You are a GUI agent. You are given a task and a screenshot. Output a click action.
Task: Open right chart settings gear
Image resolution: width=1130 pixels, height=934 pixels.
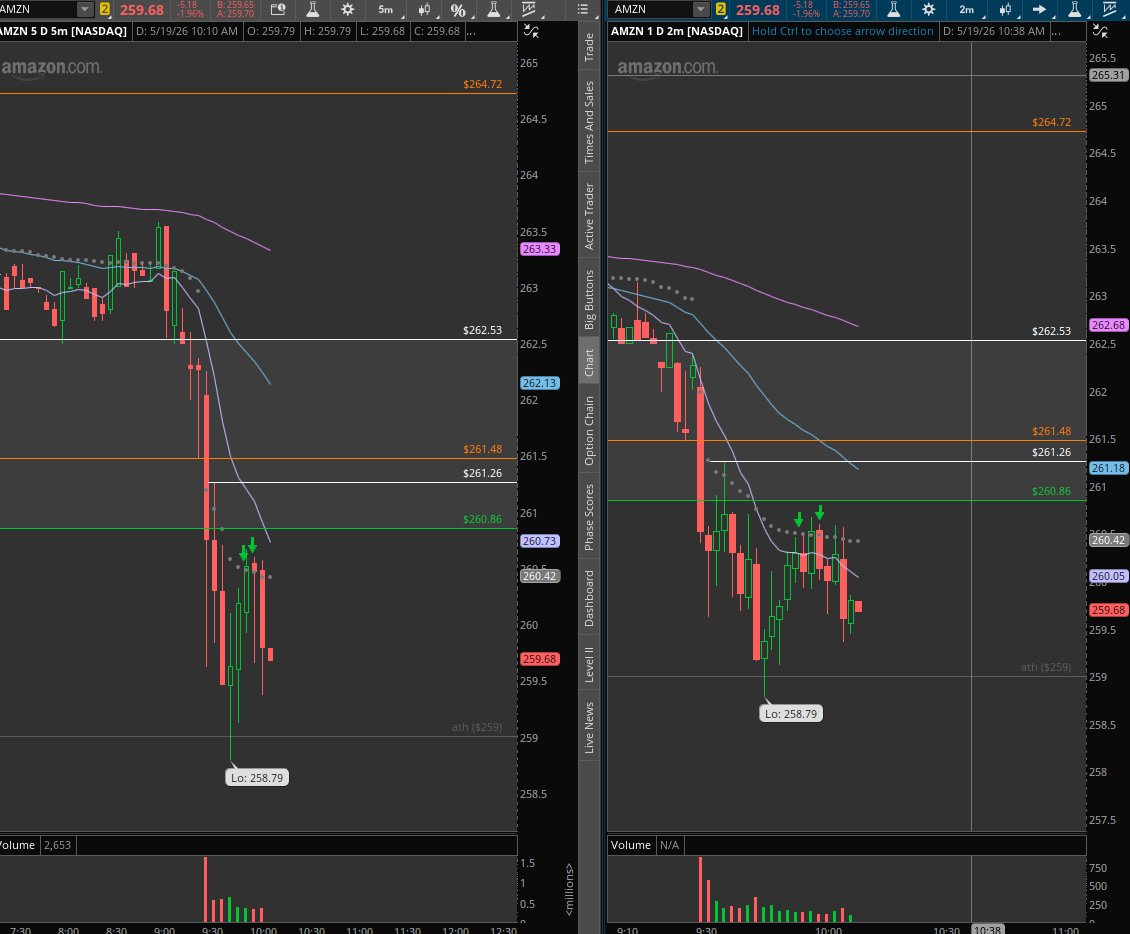coord(928,9)
